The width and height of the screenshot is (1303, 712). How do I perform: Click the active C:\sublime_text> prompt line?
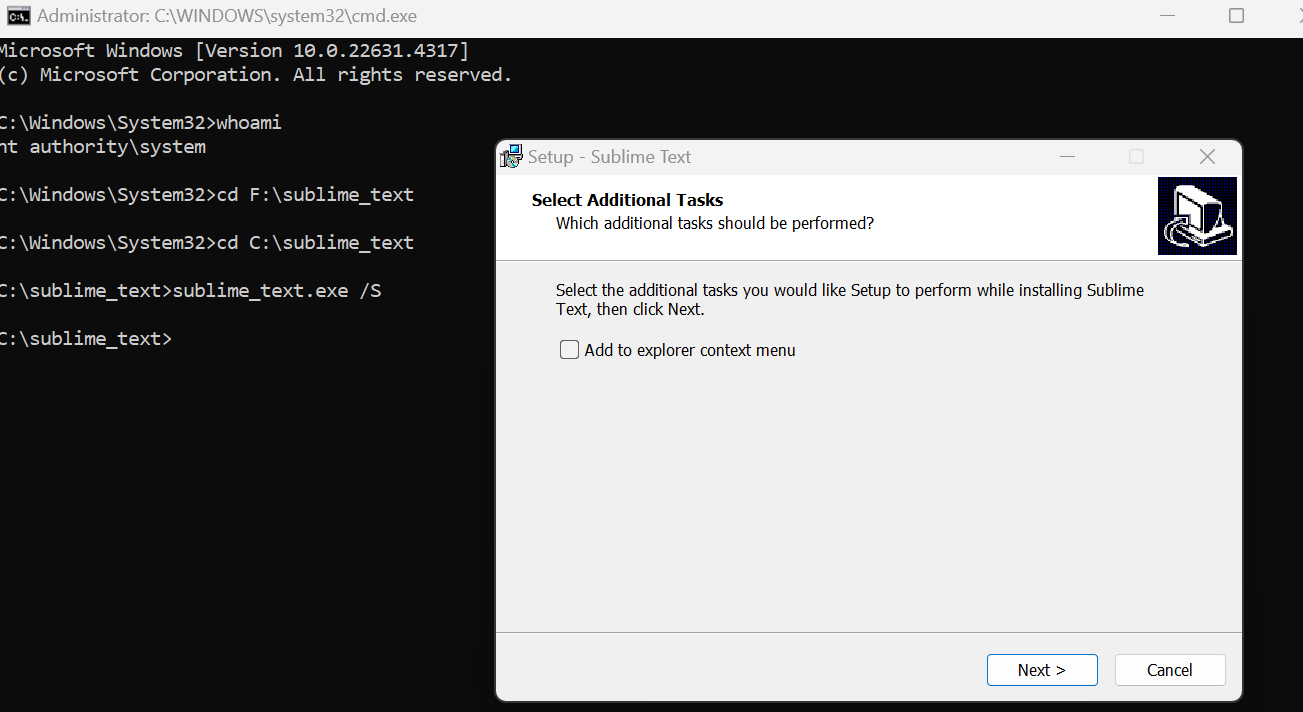pos(85,338)
